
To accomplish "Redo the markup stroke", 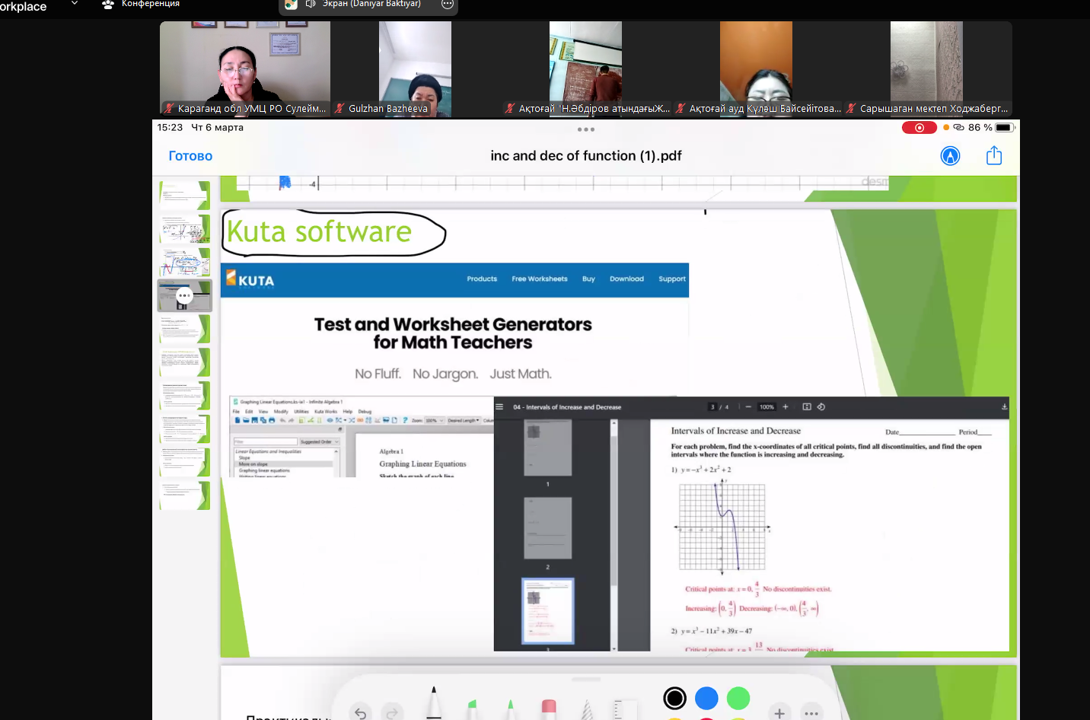I will click(392, 712).
